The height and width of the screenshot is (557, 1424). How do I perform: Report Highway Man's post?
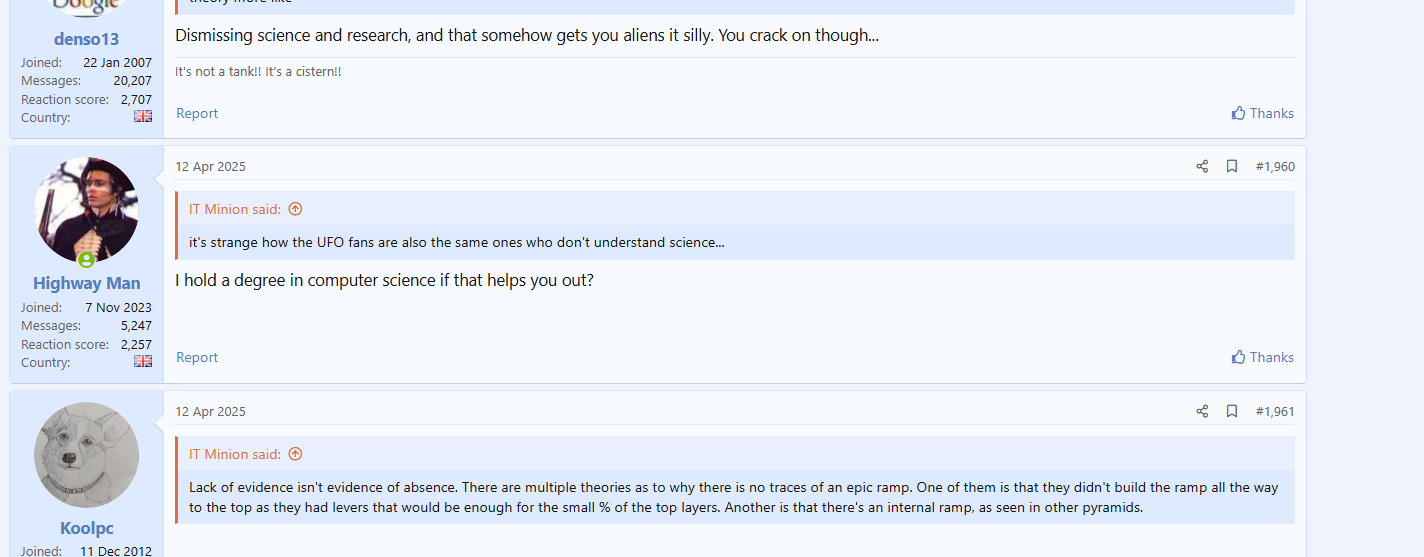197,357
